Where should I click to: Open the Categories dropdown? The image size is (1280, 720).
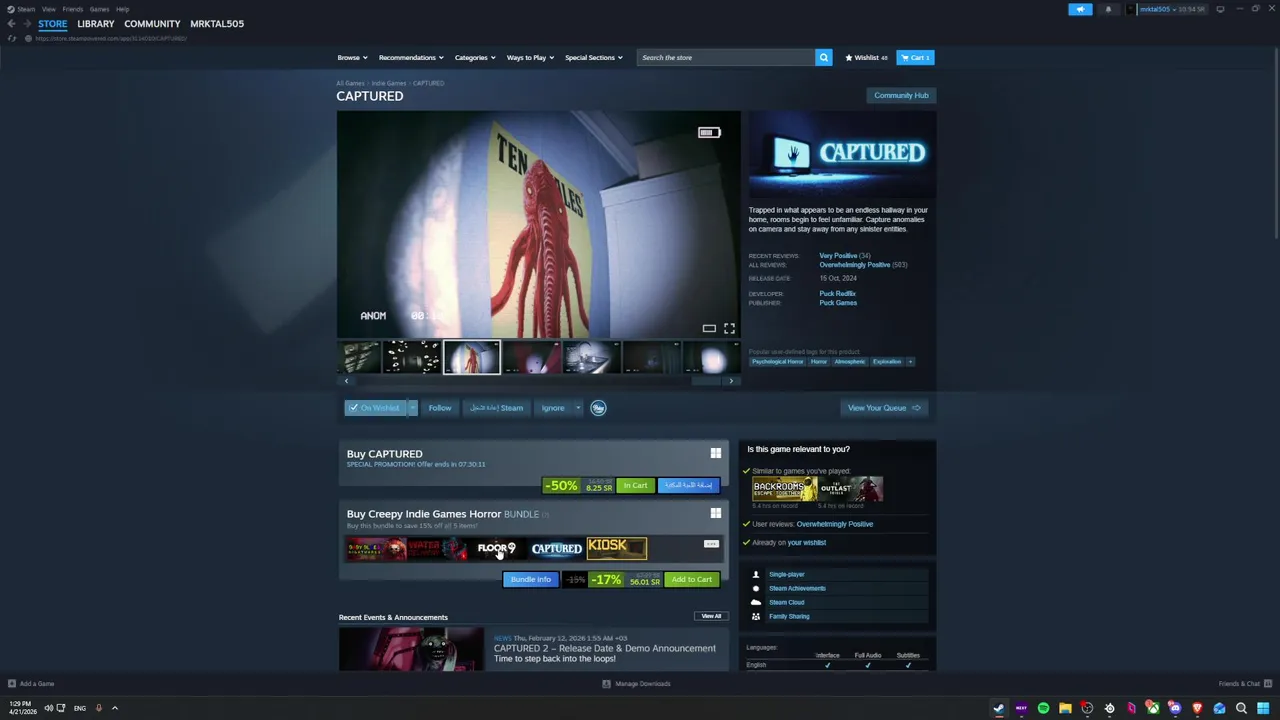click(475, 57)
